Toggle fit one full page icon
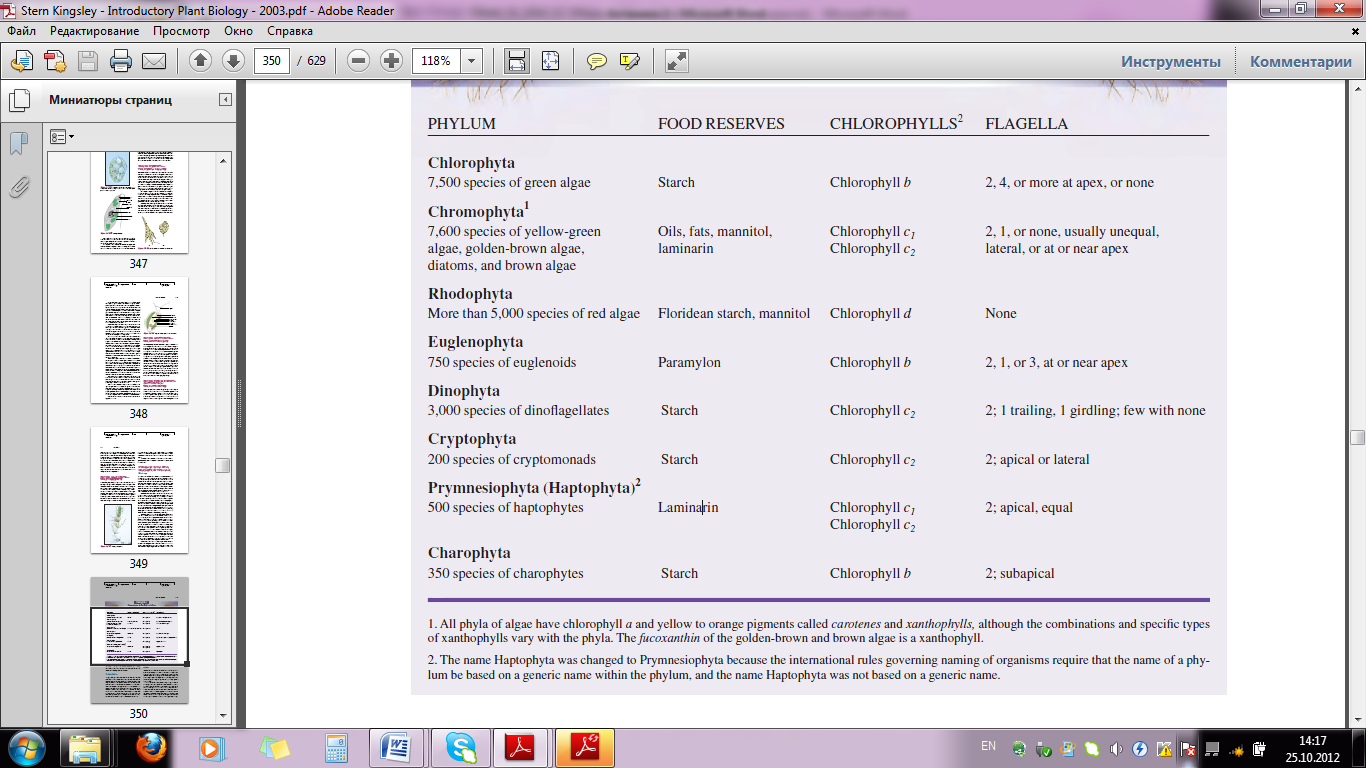 click(550, 61)
